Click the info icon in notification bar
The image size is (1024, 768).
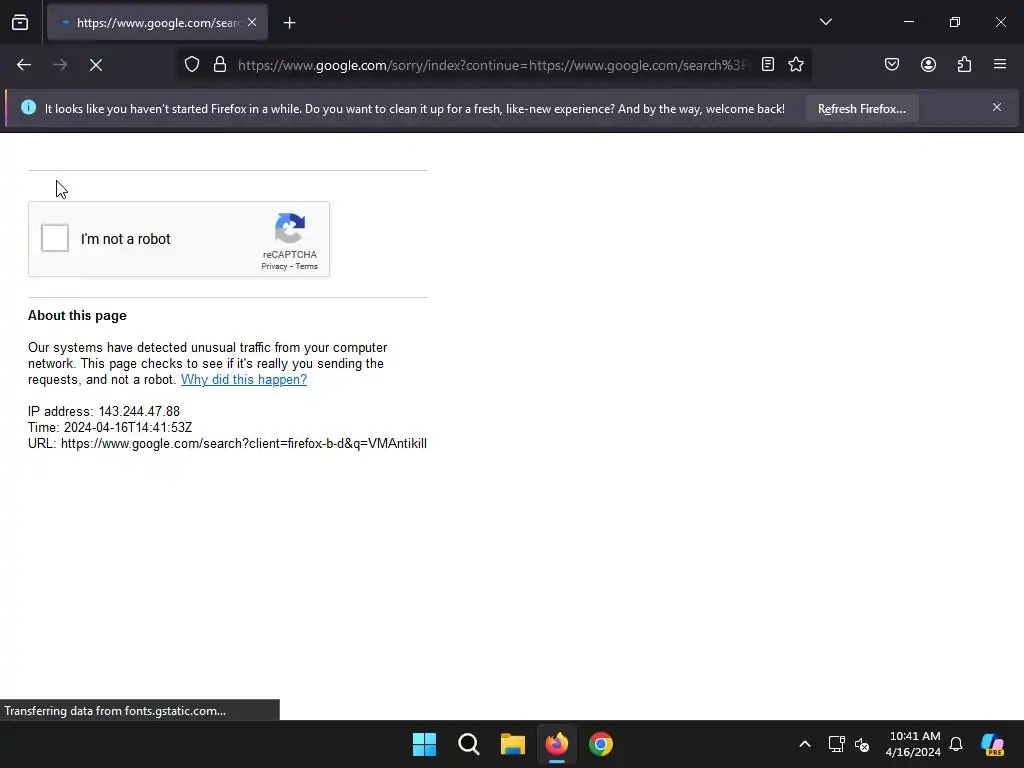tap(28, 107)
